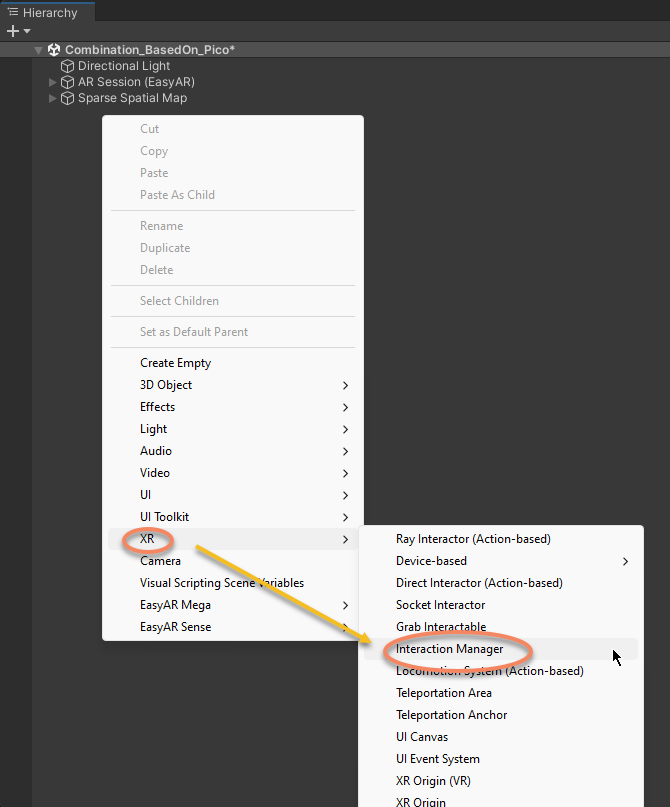This screenshot has height=807, width=670.
Task: Click the hamburger icon on the Hierarchy tab
Action: pyautogui.click(x=12, y=12)
